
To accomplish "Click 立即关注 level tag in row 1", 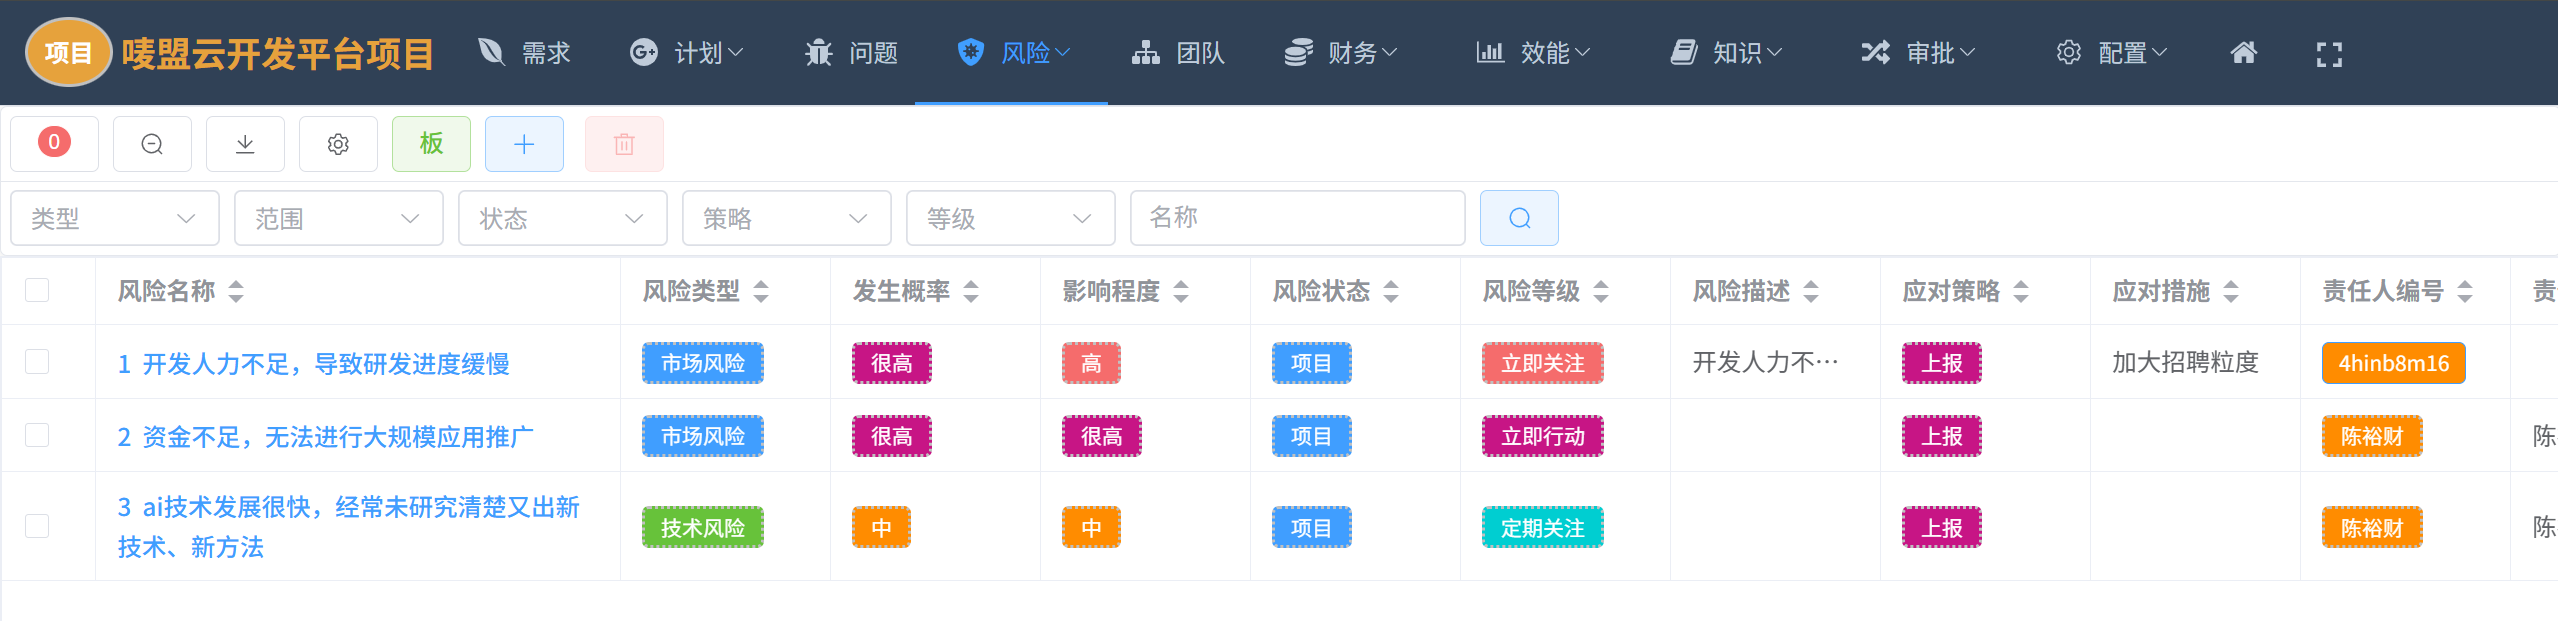I will [x=1543, y=363].
